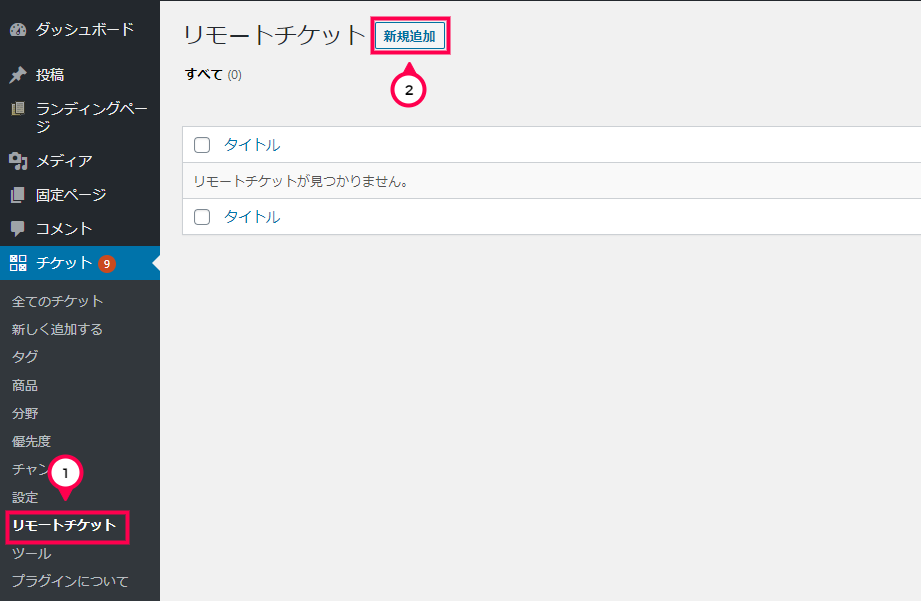Viewport: 921px width, 601px height.
Task: Open プラグインについて submenu item
Action: click(x=70, y=581)
